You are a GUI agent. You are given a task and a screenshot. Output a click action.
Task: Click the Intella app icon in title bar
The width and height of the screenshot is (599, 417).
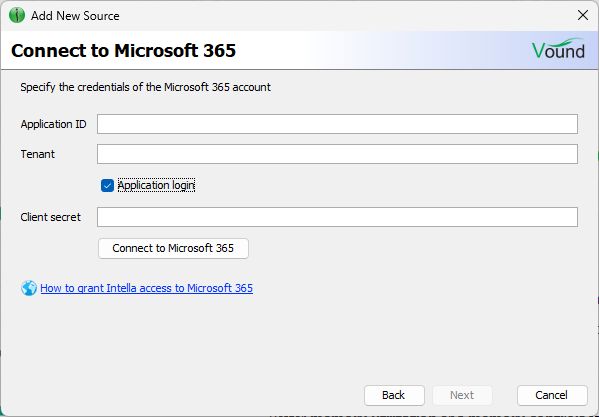[16, 16]
